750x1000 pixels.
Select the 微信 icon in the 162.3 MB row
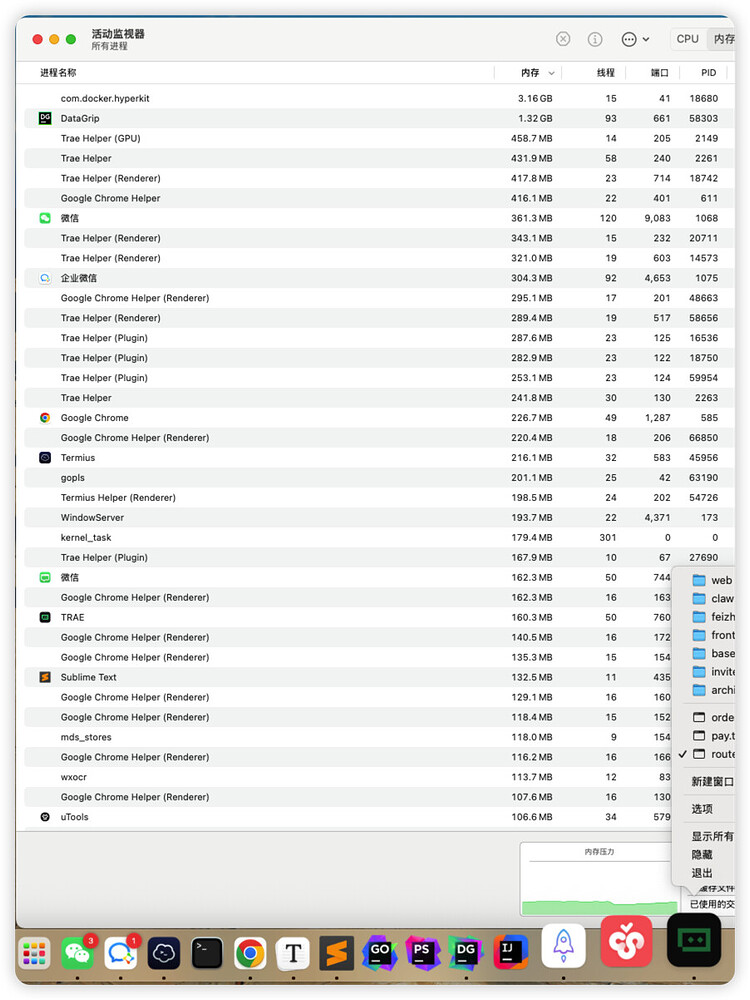click(x=45, y=577)
